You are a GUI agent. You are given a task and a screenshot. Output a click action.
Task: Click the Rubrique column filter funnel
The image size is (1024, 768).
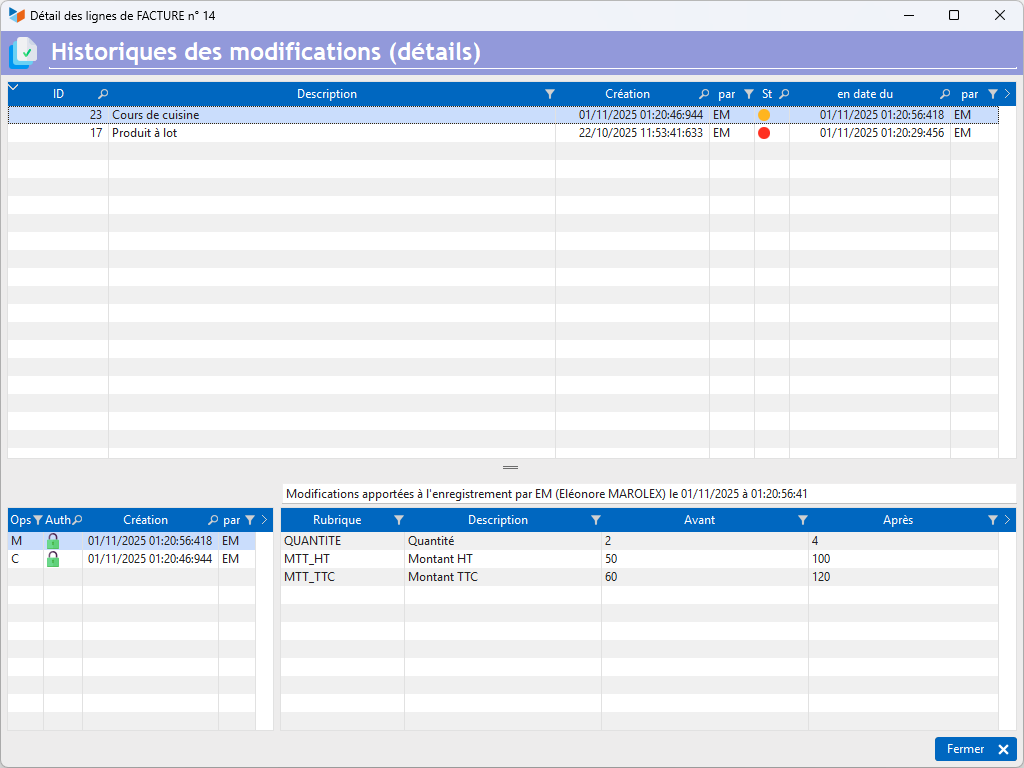[399, 520]
